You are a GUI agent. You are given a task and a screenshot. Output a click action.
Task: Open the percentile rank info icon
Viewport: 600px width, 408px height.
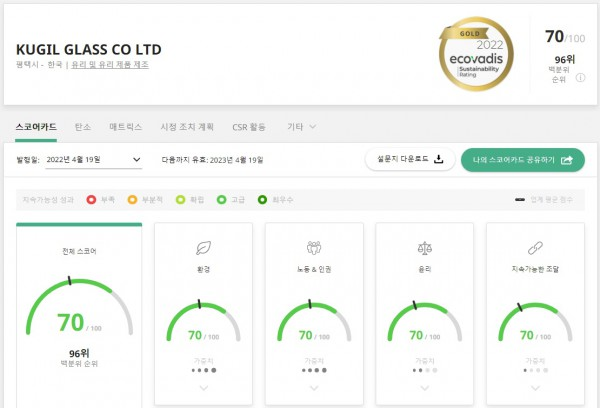(580, 78)
